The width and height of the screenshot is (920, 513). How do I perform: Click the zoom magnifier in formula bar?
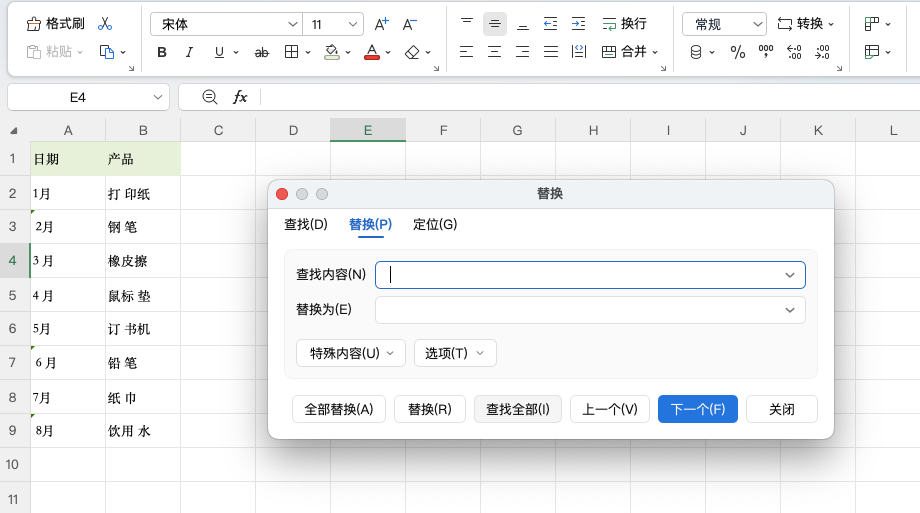[x=209, y=97]
